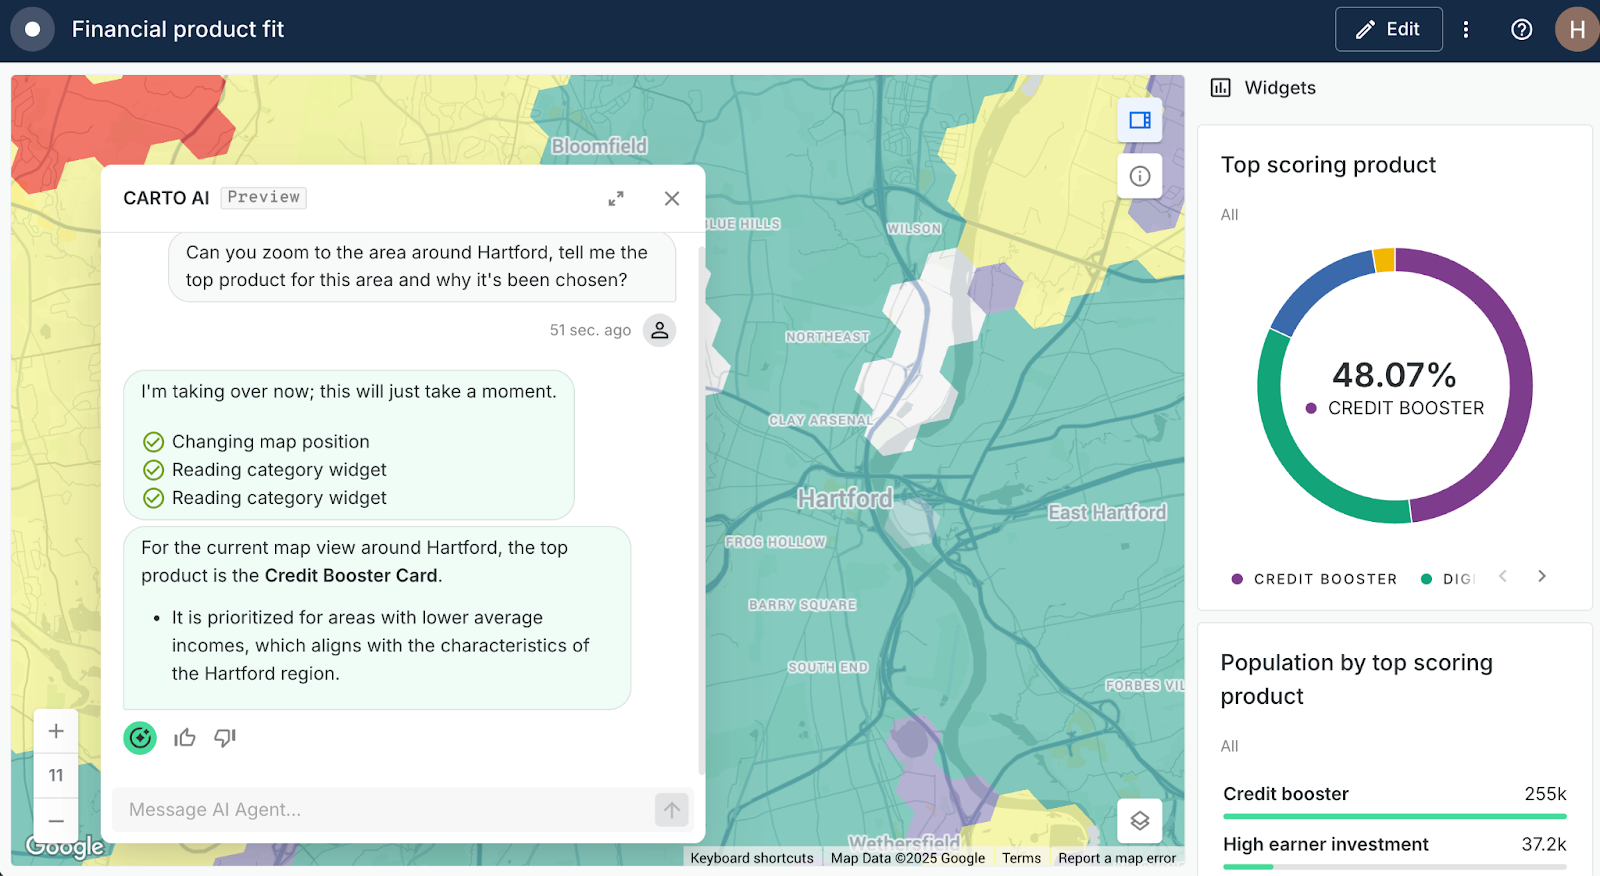Open the map info icon
The width and height of the screenshot is (1600, 876).
1140,176
